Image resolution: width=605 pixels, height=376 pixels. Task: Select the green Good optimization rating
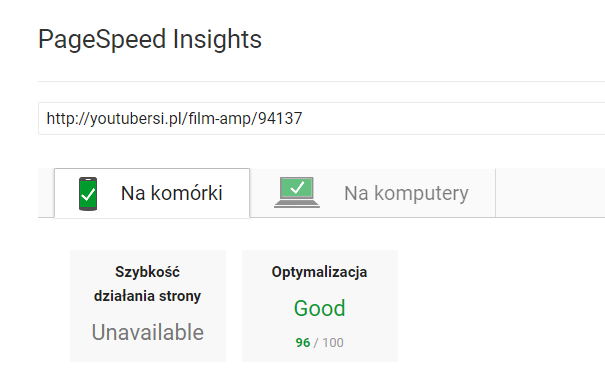[x=319, y=308]
